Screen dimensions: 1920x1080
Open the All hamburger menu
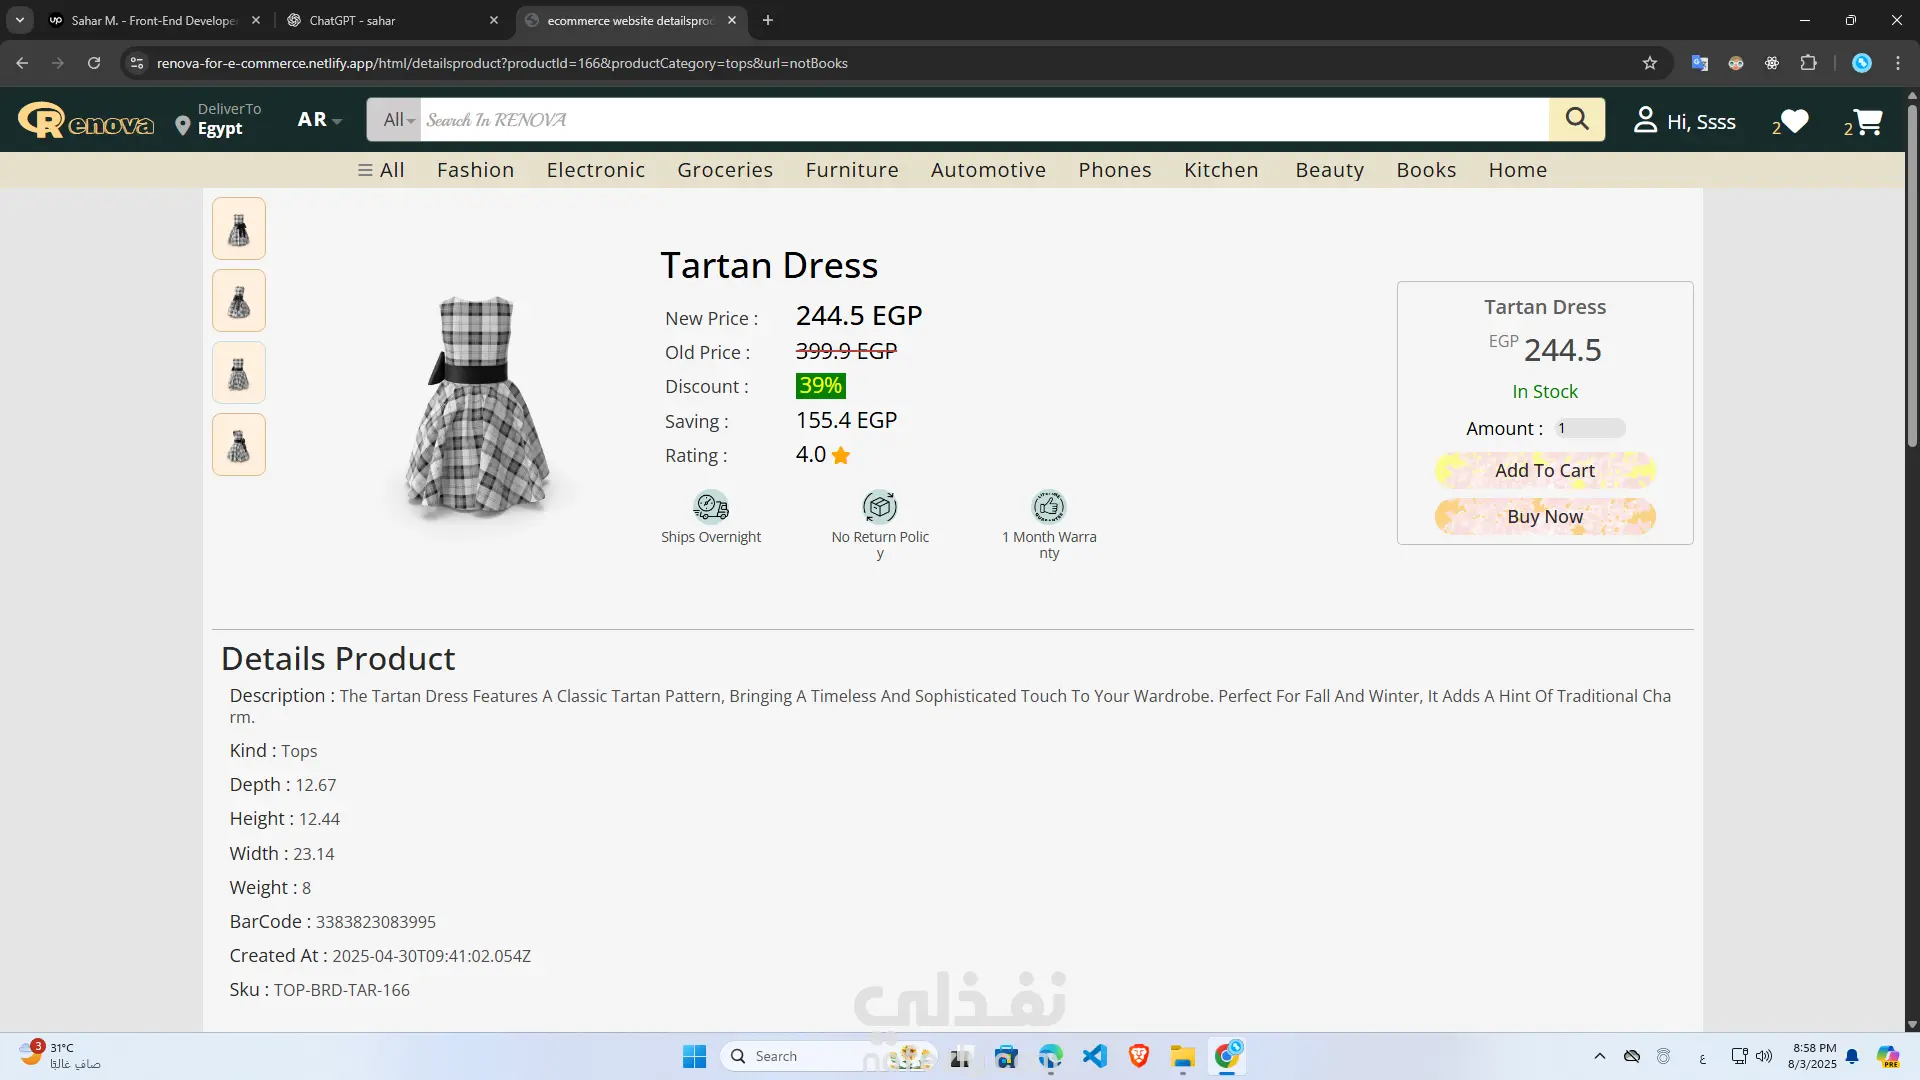click(381, 170)
